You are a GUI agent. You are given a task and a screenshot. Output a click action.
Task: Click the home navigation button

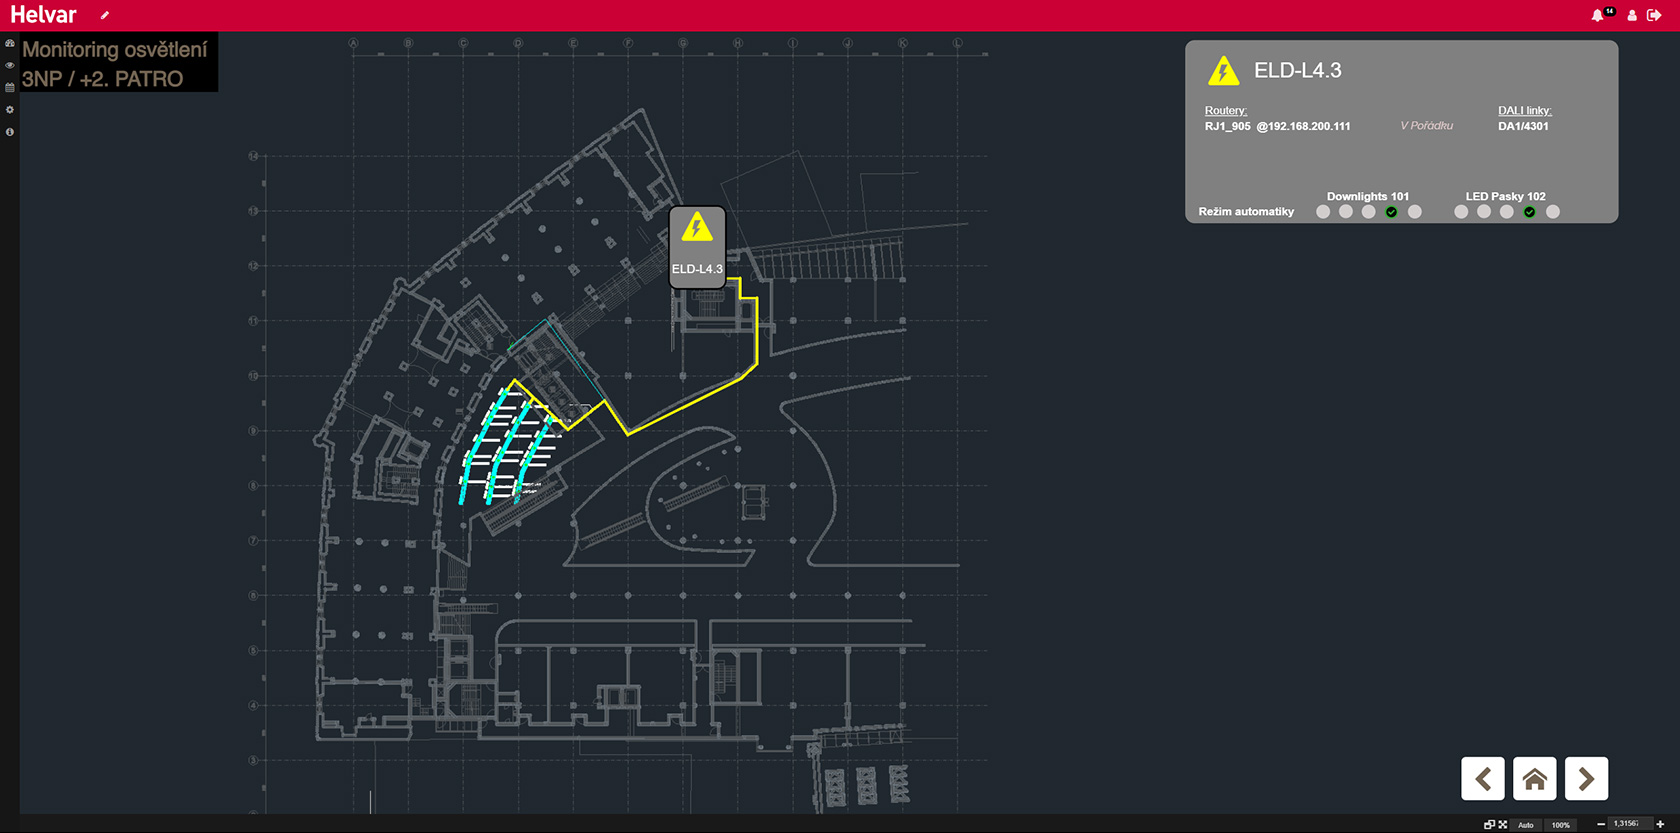click(1534, 779)
